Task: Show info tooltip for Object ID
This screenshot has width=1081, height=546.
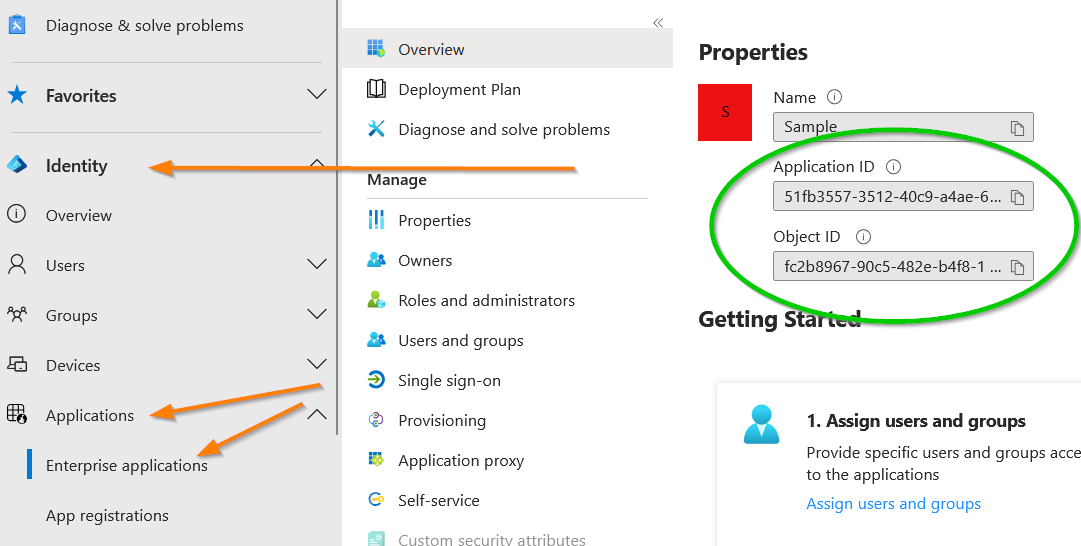Action: 863,236
